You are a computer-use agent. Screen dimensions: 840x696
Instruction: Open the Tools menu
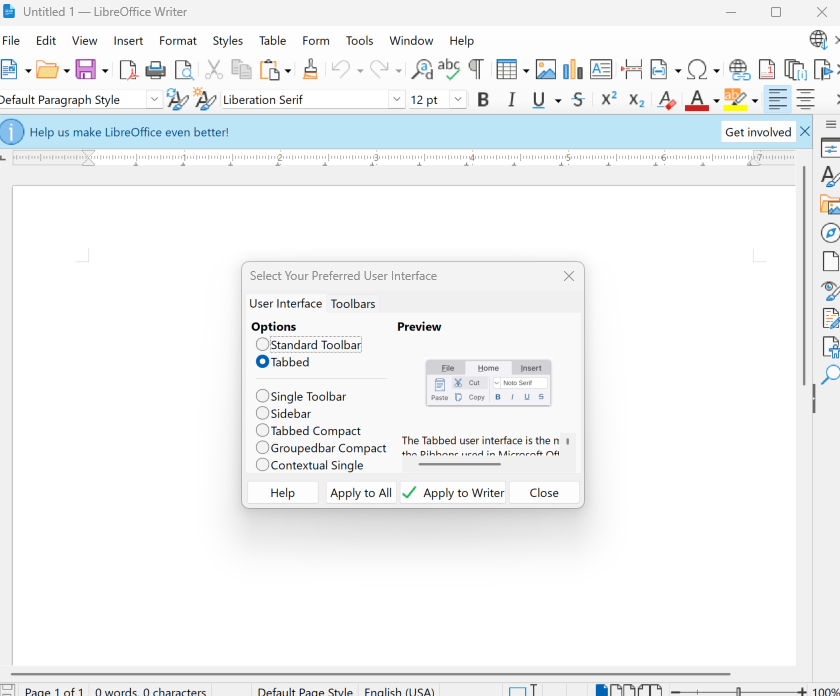click(x=359, y=41)
